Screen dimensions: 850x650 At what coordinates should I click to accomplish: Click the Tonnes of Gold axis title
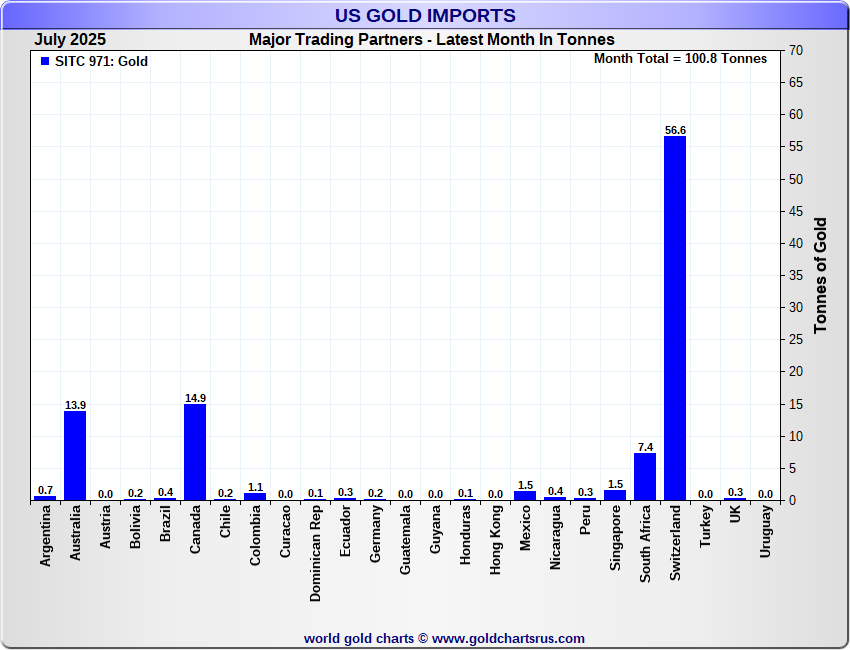[820, 275]
